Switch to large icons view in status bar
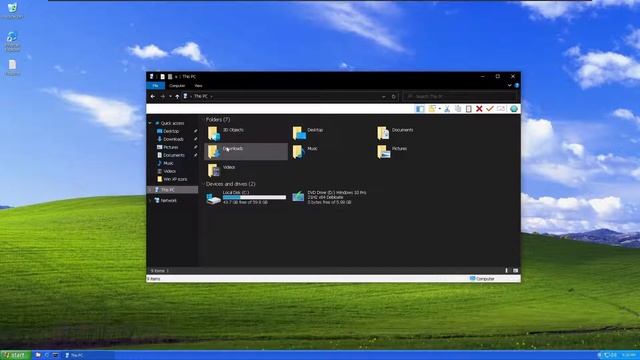Viewport: 640px width, 360px height. coord(516,270)
